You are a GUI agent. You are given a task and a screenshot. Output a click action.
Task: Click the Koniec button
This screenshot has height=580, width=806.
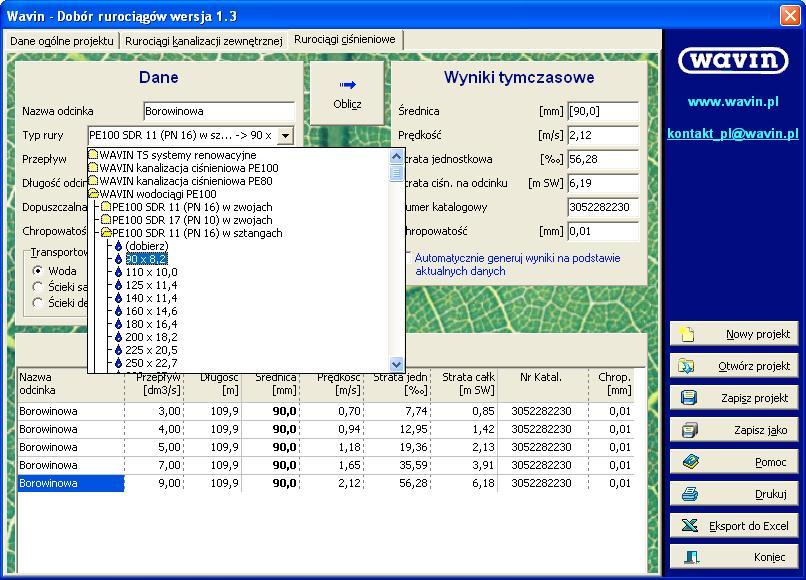(x=734, y=557)
